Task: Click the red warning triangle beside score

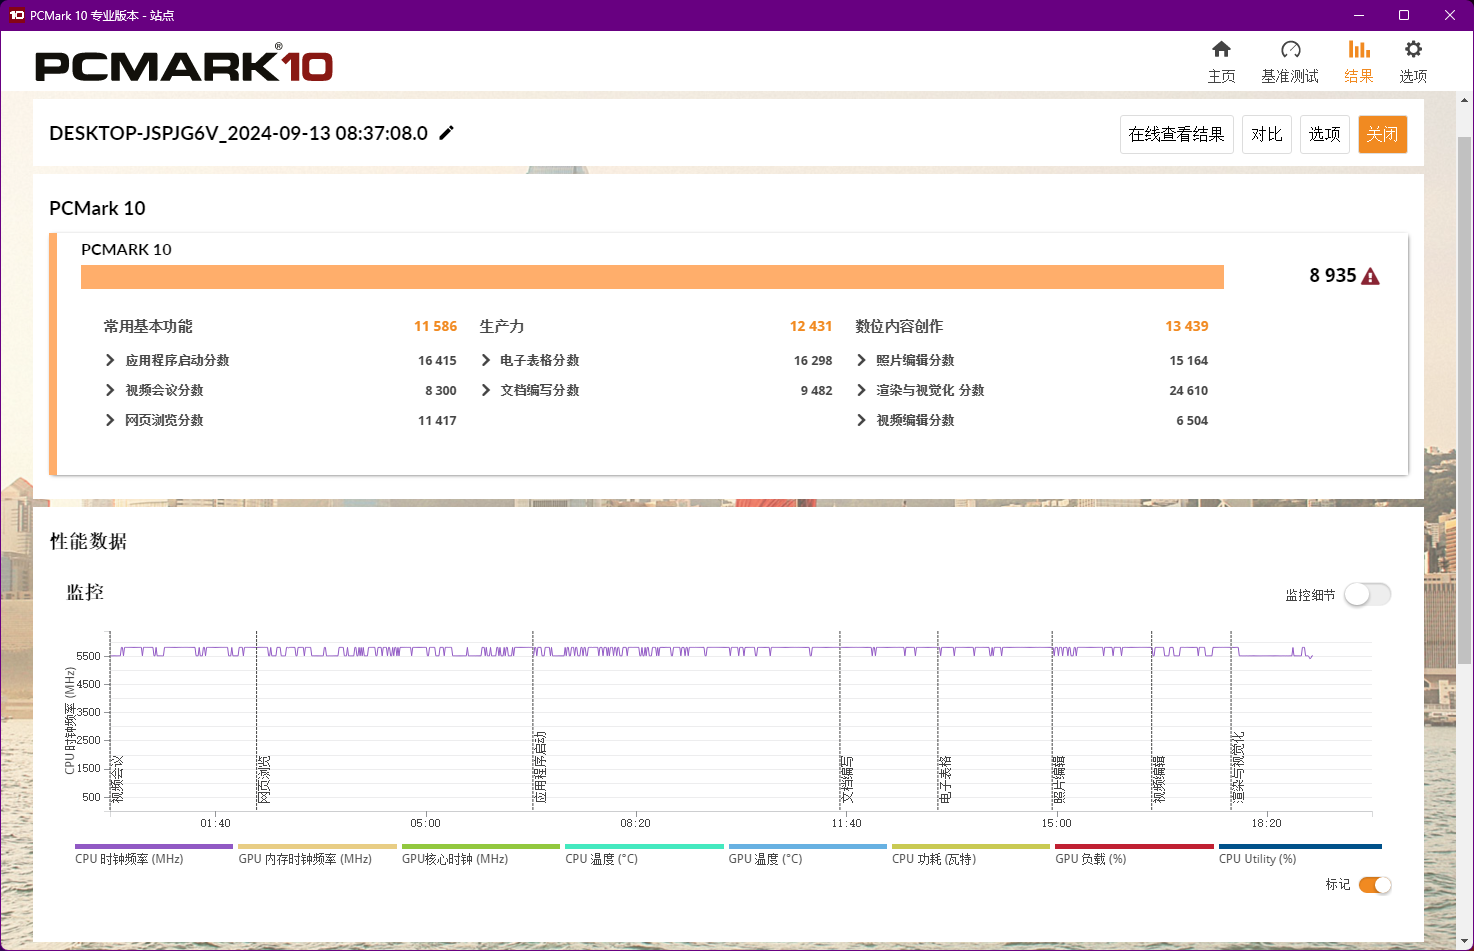Action: click(1370, 277)
